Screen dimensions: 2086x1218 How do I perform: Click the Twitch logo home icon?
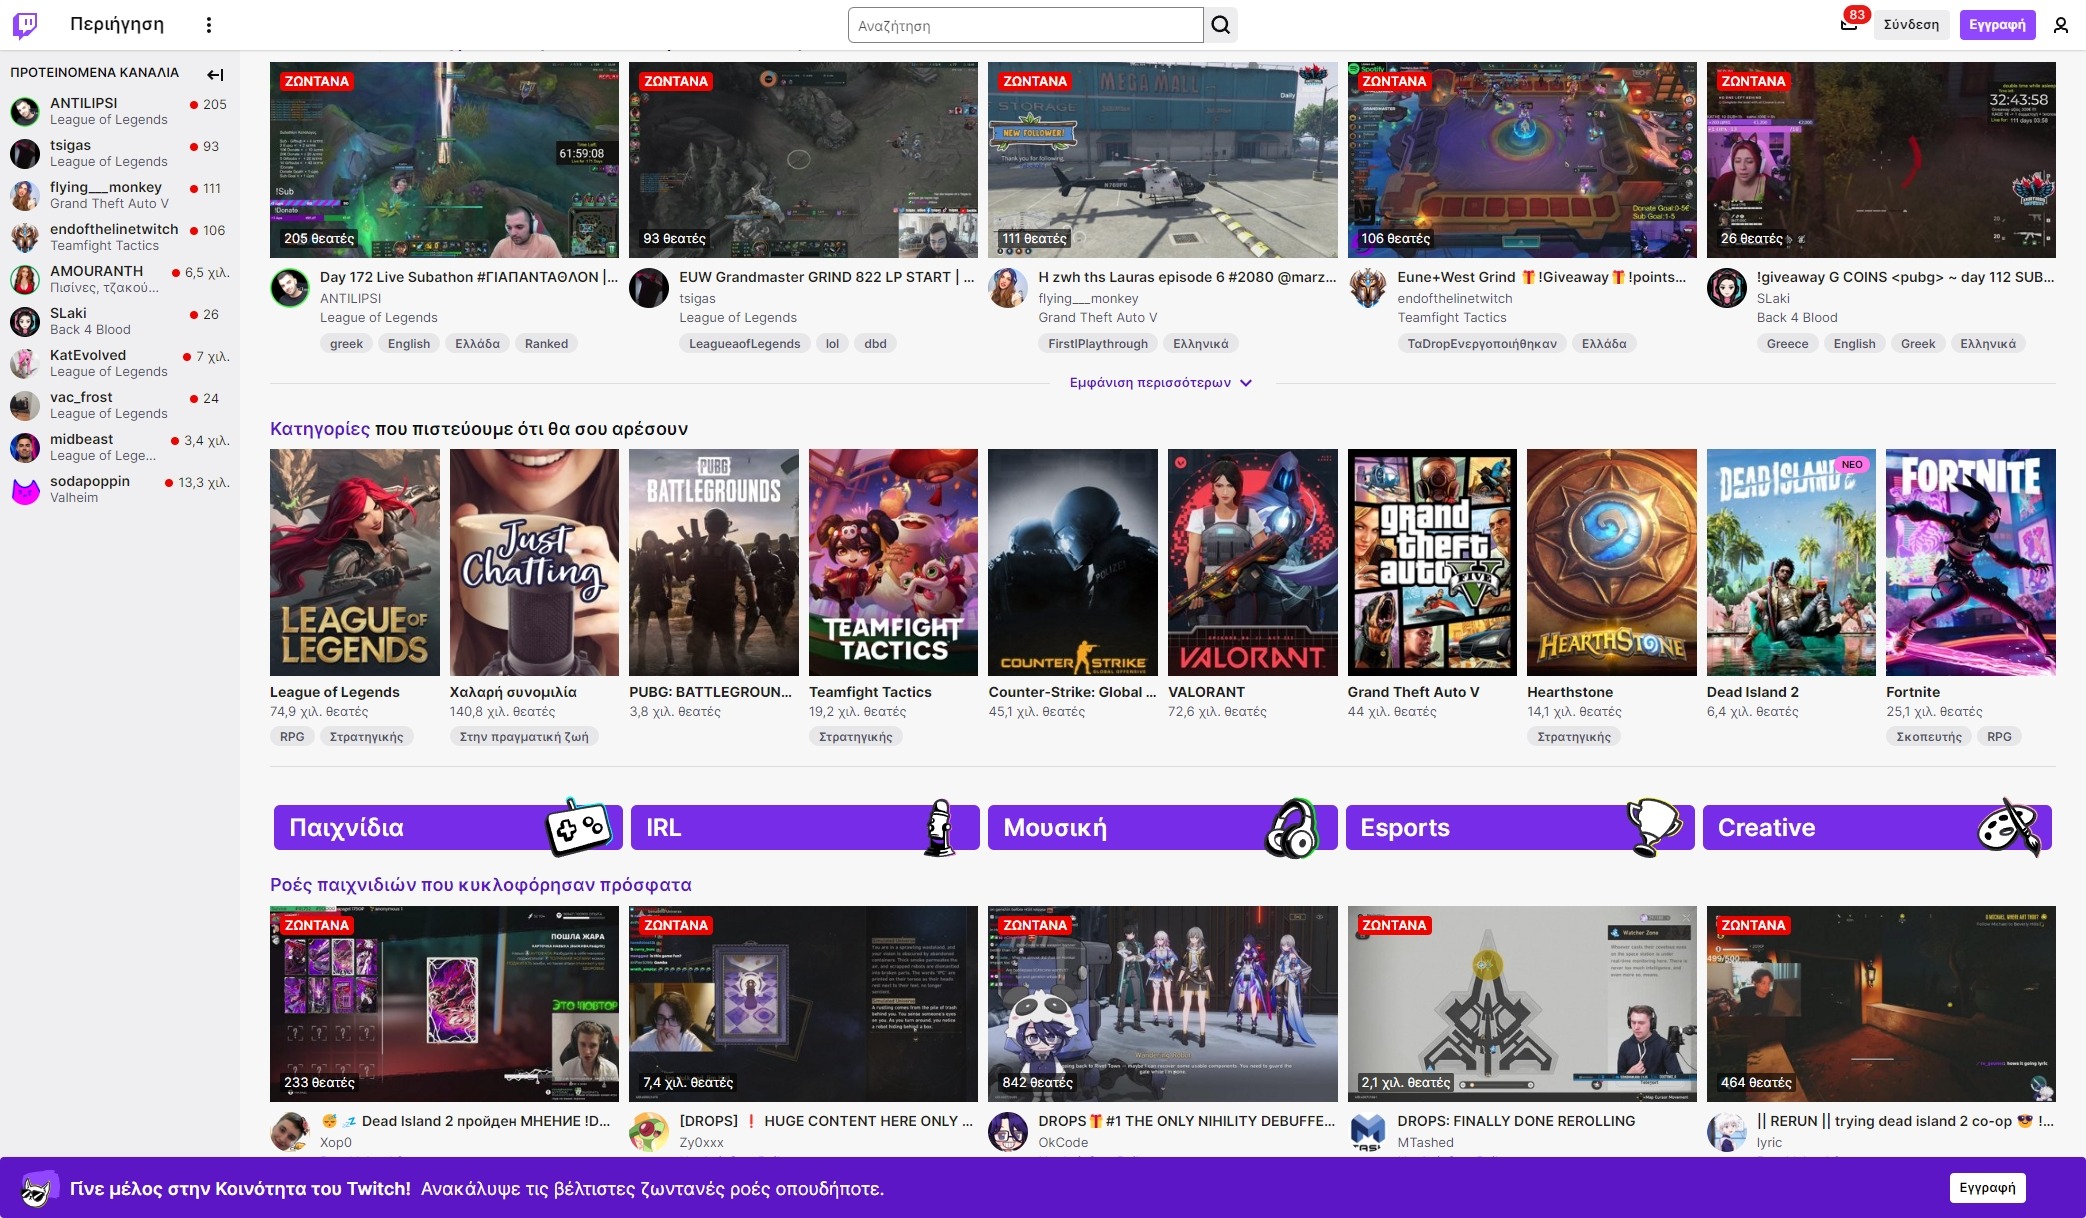pos(26,25)
